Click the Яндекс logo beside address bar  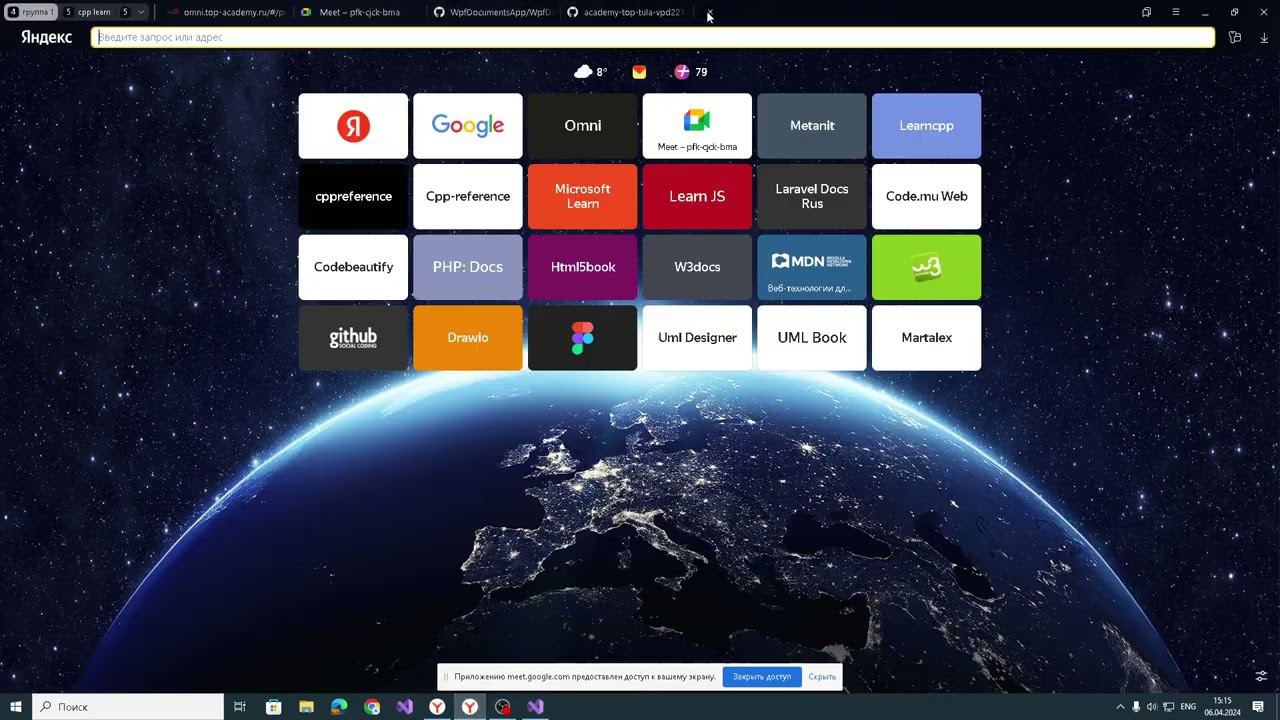[46, 37]
